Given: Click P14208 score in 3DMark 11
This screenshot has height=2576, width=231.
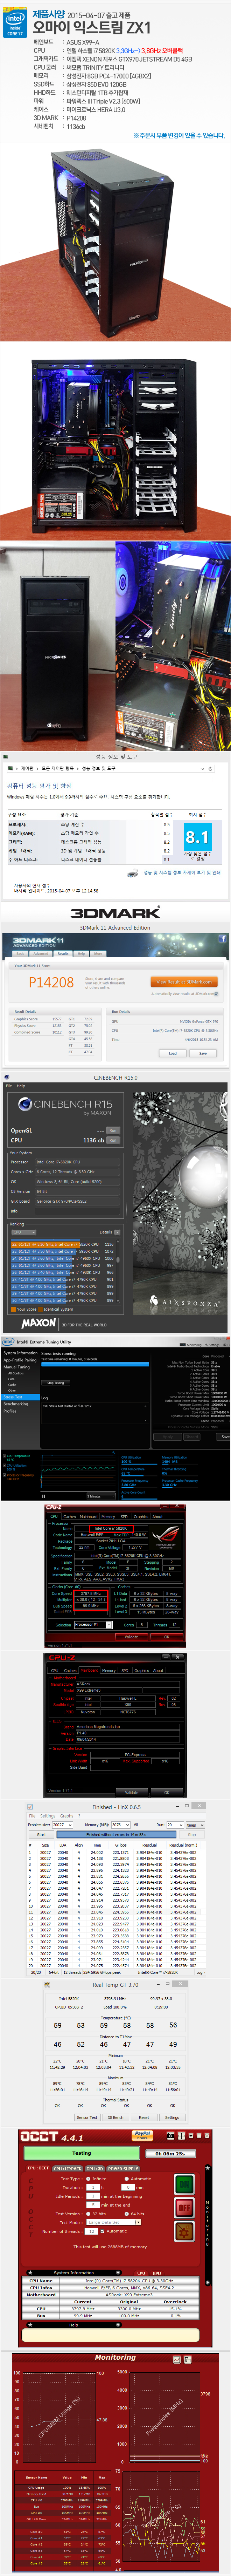Looking at the screenshot, I should (51, 983).
